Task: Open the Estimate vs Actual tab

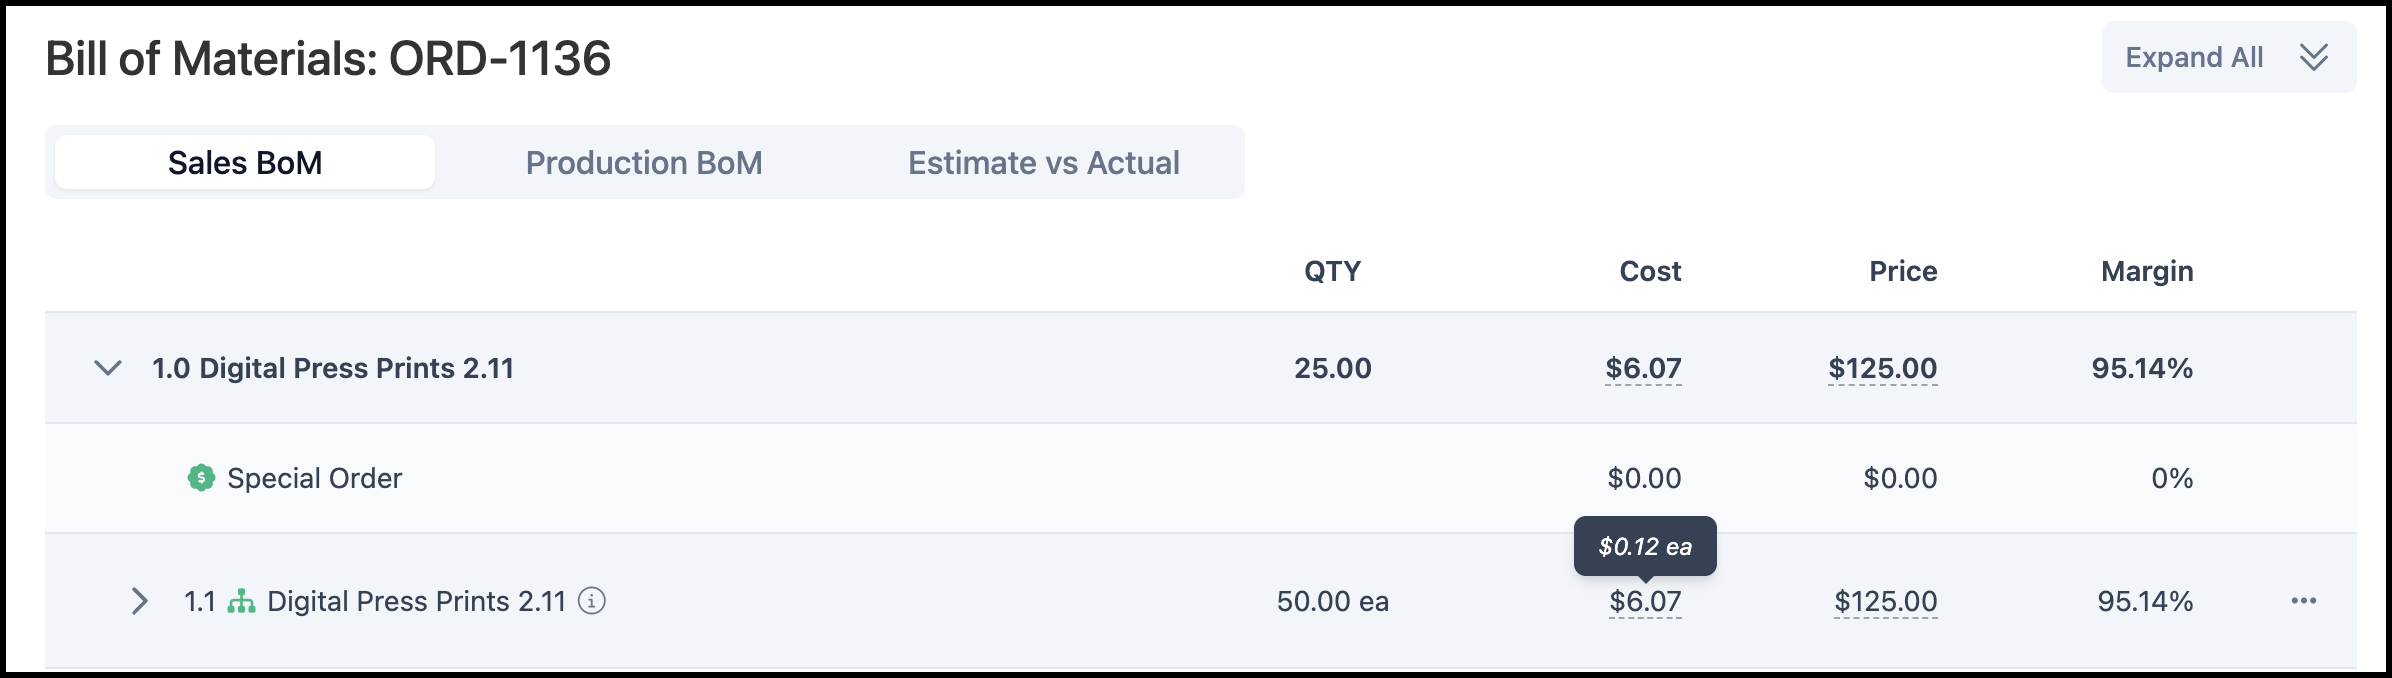Action: [1044, 162]
